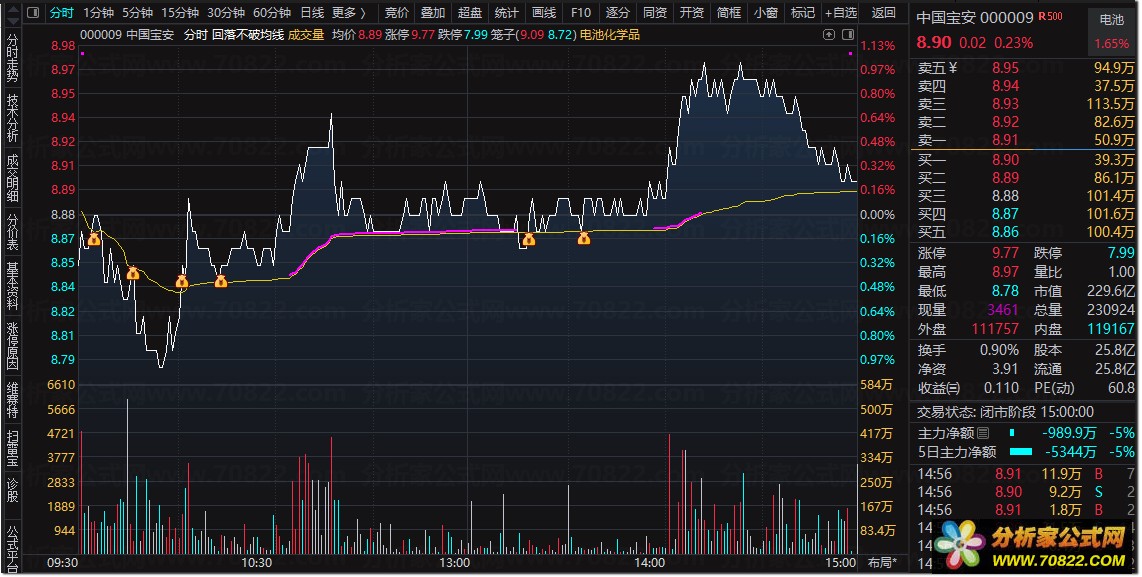Open the 统计 statistics tool
This screenshot has width=1142, height=577.
[x=506, y=12]
